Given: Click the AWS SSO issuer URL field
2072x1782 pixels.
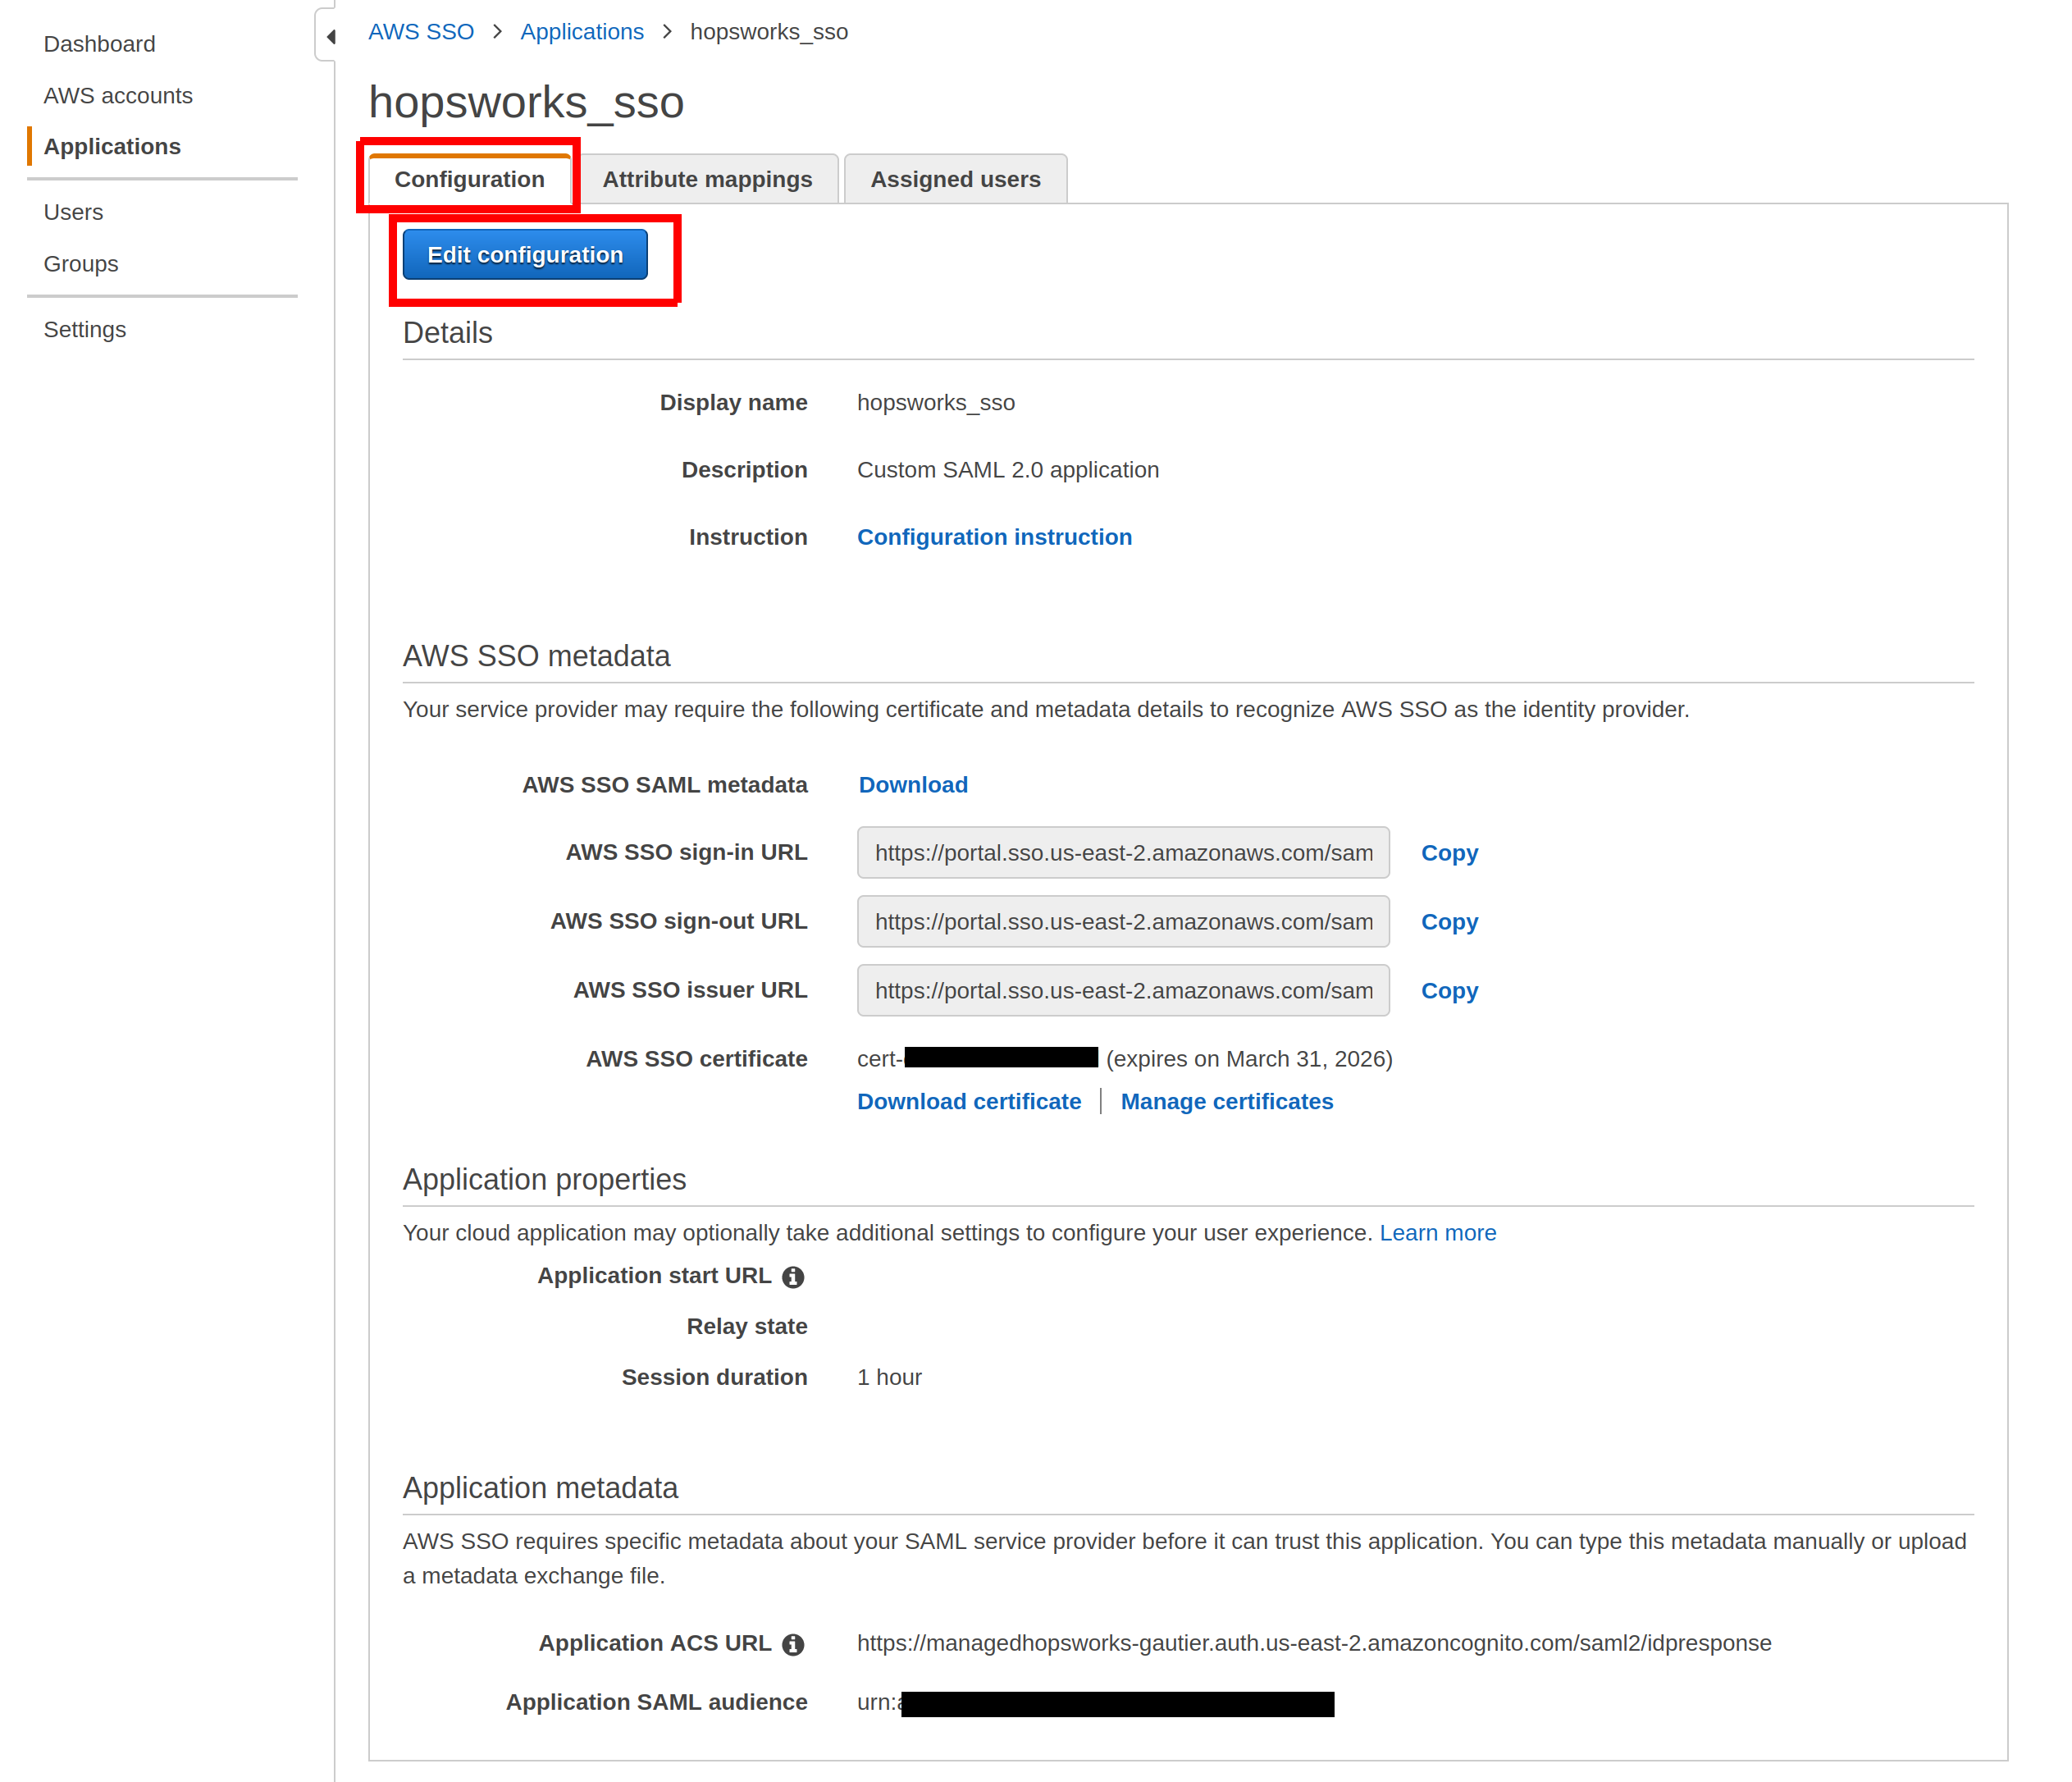Looking at the screenshot, I should click(1123, 991).
